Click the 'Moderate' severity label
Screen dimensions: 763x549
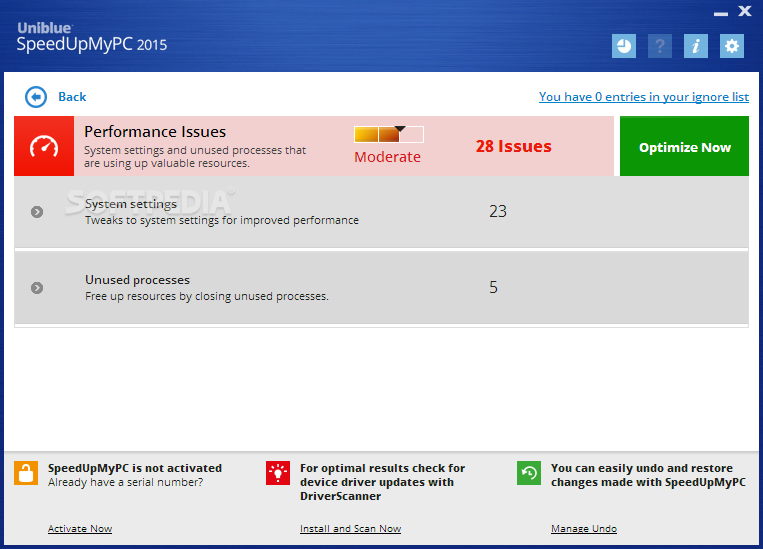pos(387,157)
